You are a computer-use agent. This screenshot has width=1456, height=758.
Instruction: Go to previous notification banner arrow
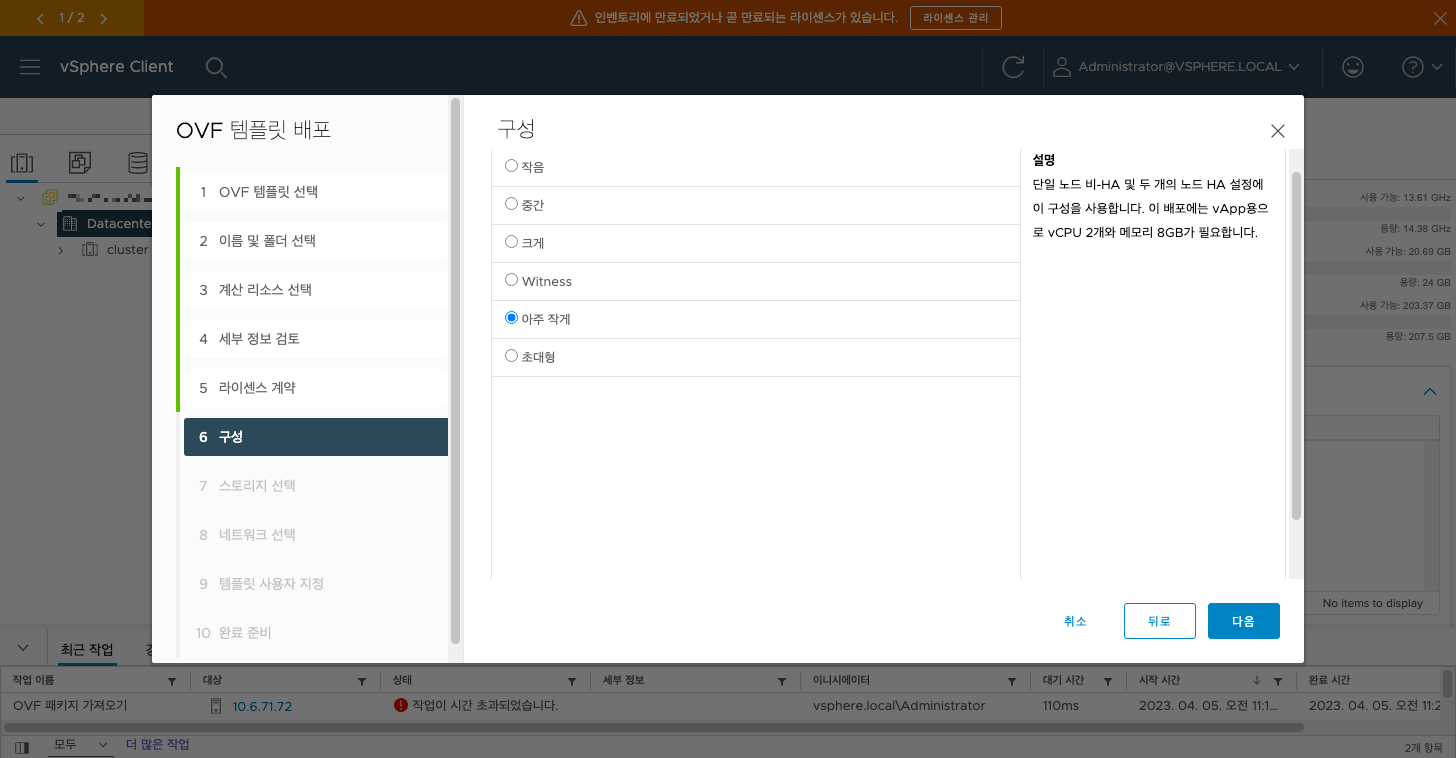click(40, 18)
